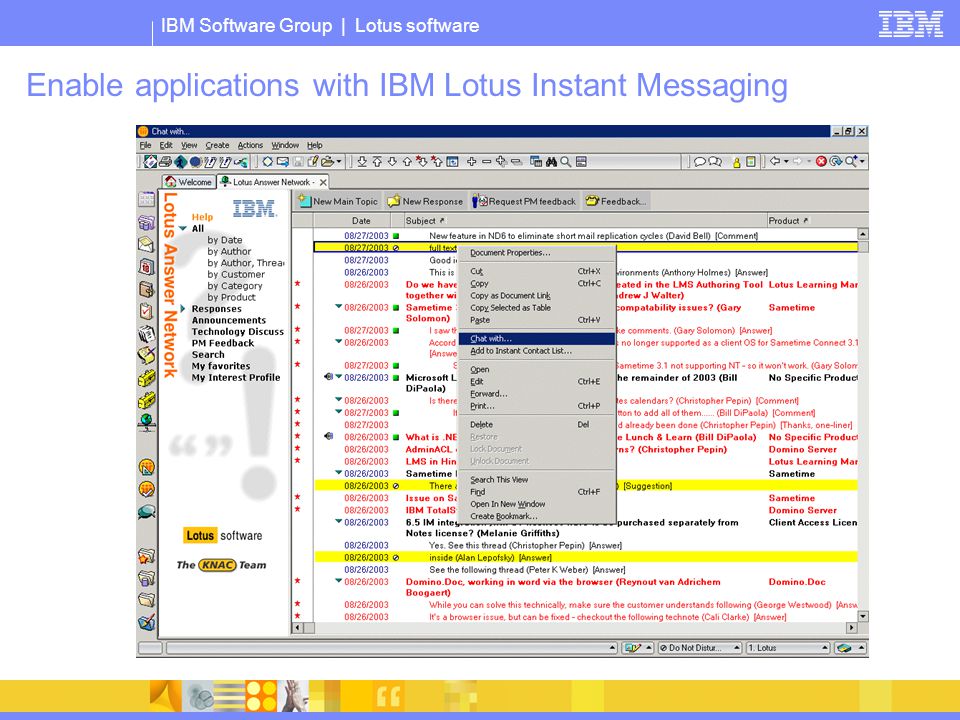Open the Actions menu
The width and height of the screenshot is (960, 720).
(250, 145)
